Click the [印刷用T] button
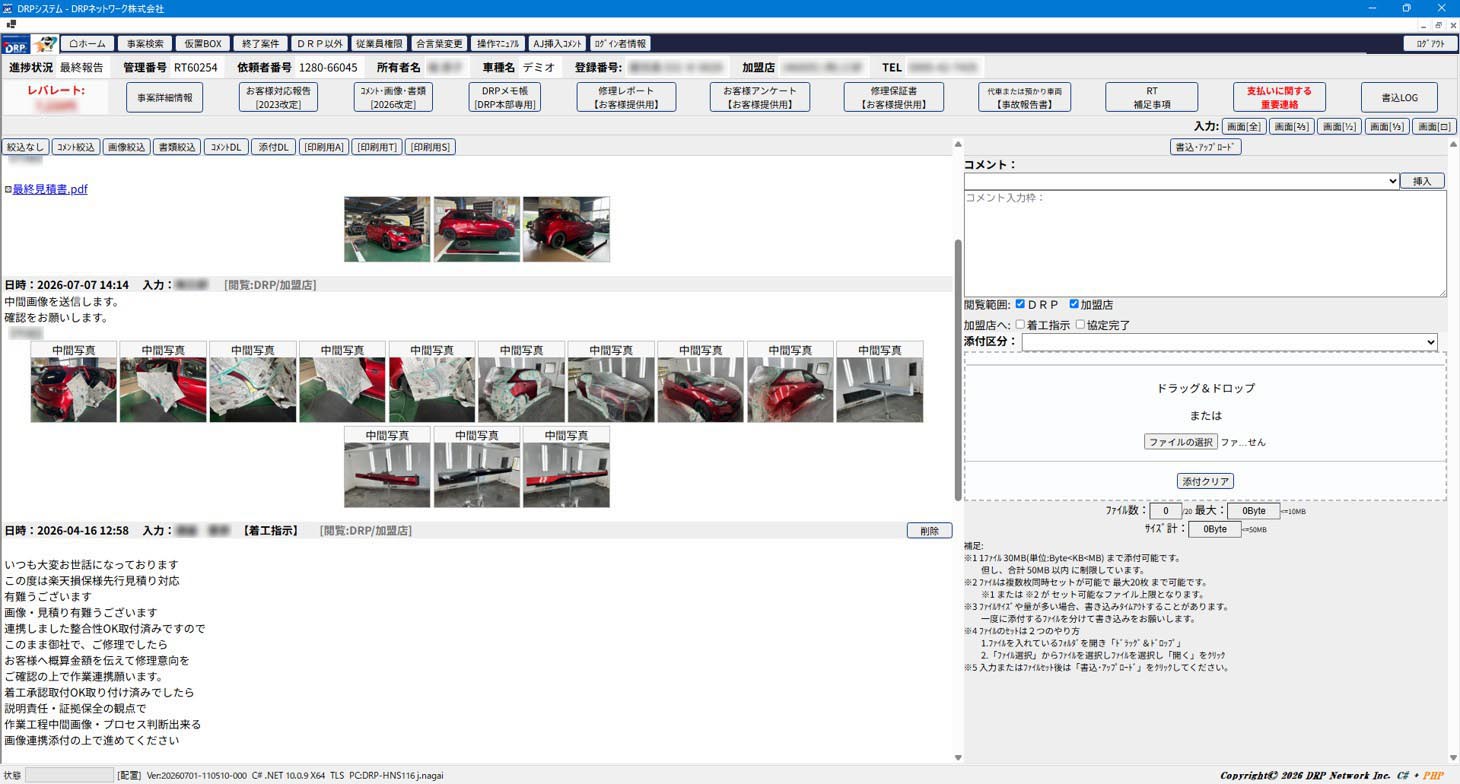 [x=377, y=147]
